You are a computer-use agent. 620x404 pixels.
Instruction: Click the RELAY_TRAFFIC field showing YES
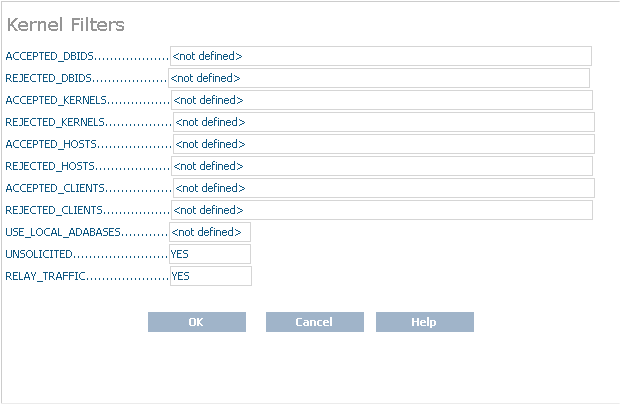click(x=210, y=276)
